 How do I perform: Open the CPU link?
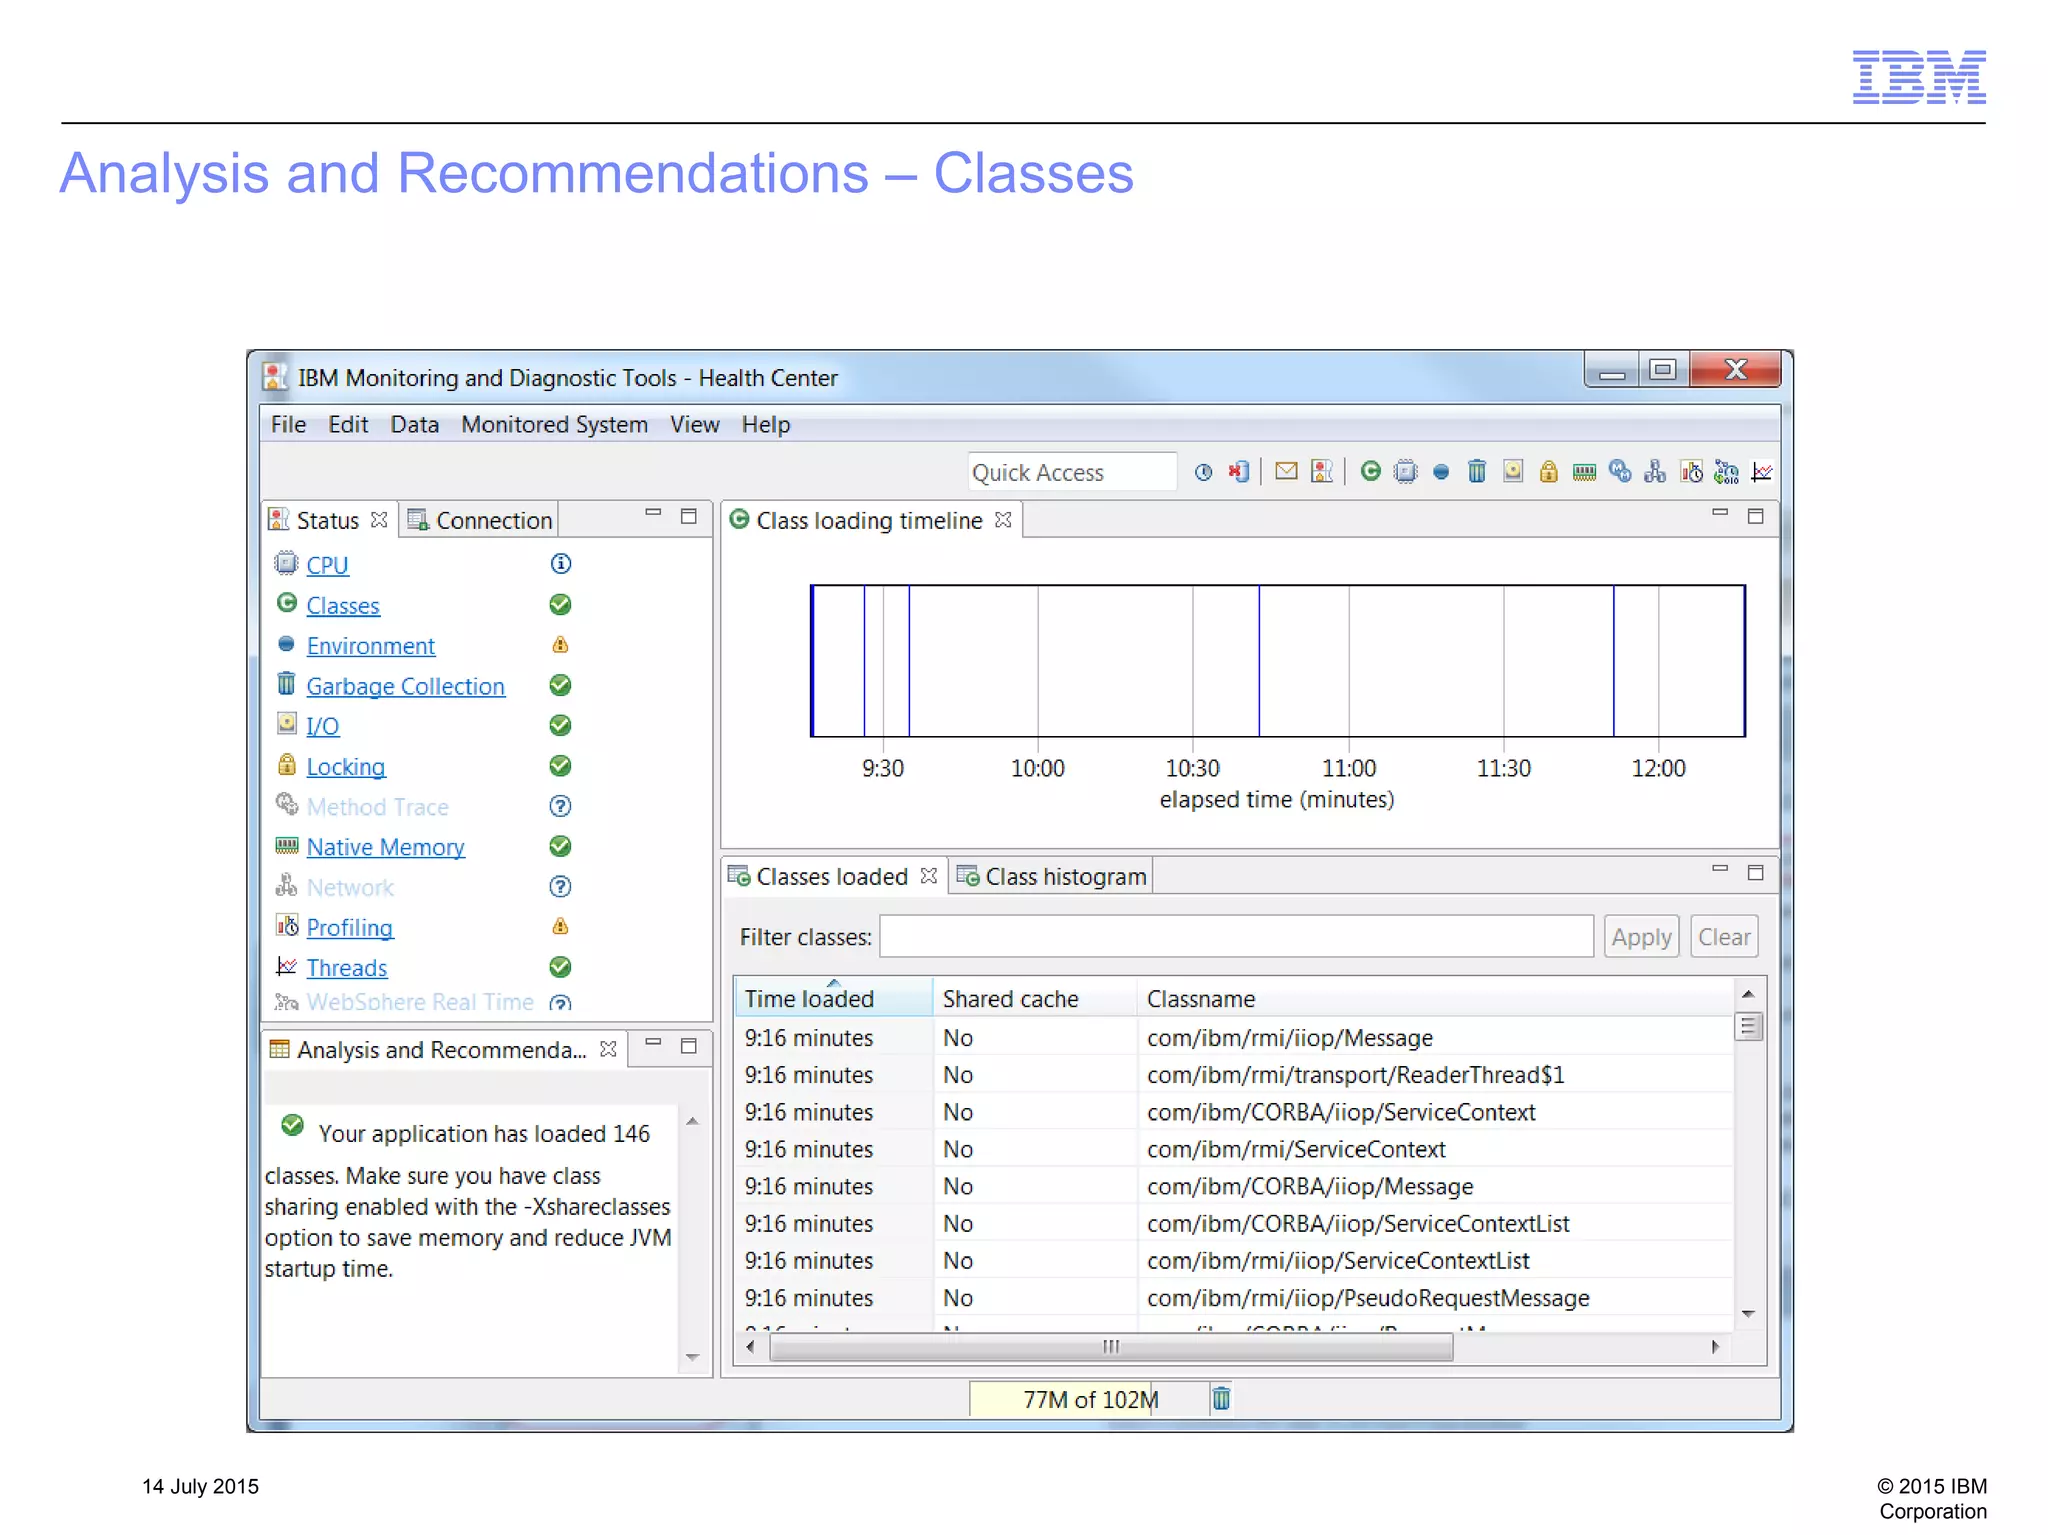coord(327,565)
